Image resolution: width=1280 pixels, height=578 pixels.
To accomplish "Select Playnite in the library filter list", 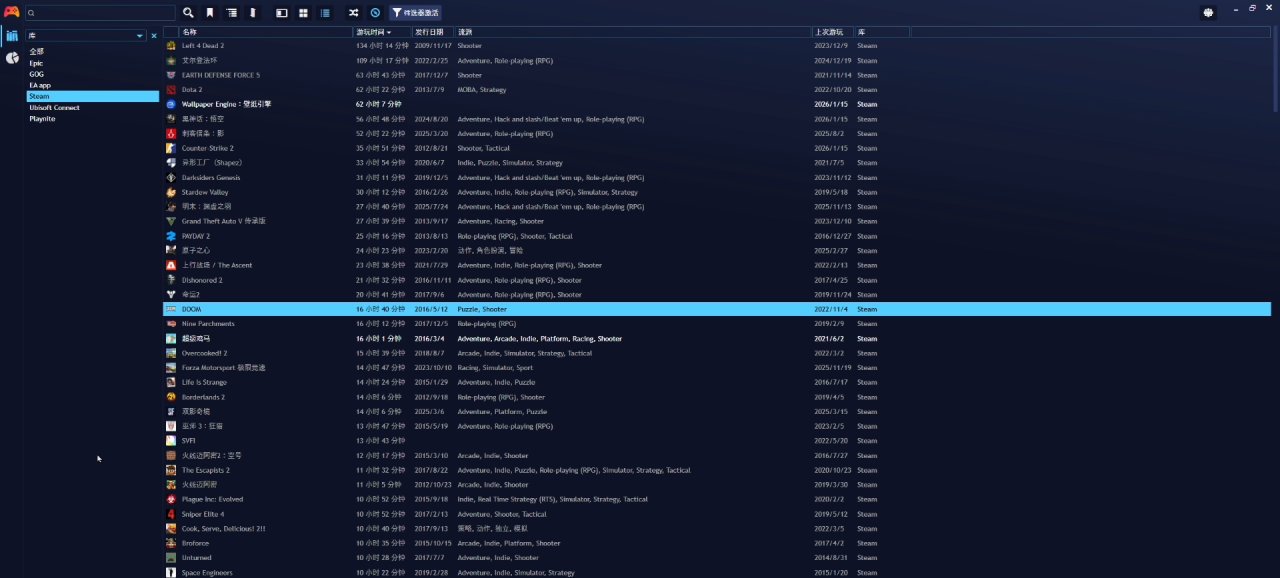I will tap(92, 118).
